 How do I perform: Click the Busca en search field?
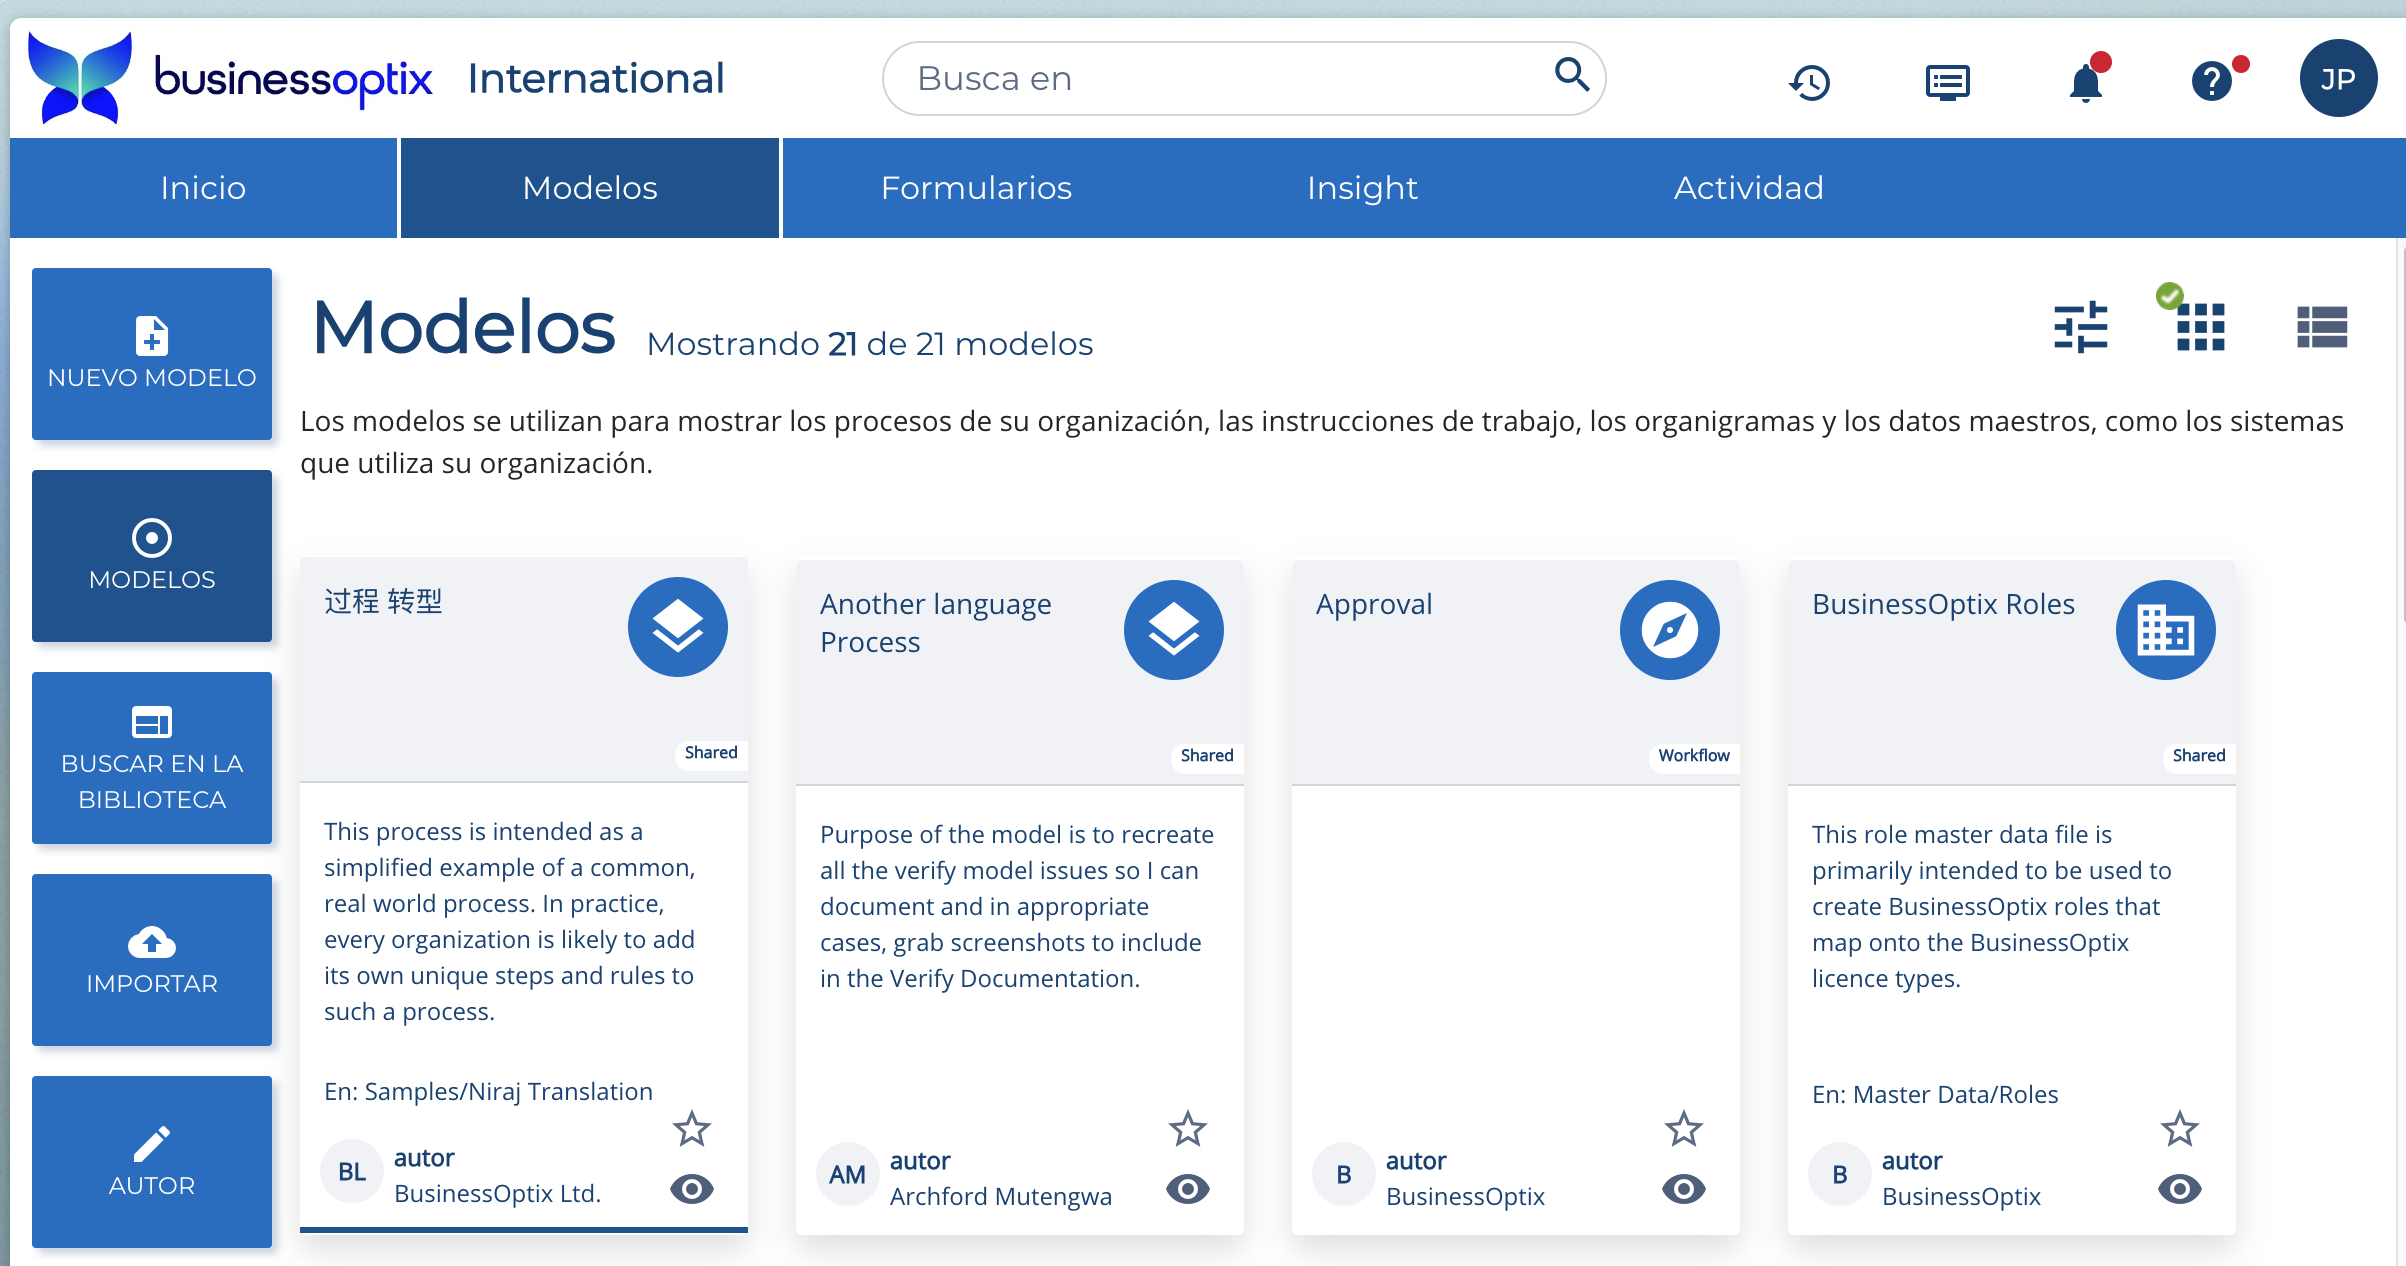[1220, 78]
